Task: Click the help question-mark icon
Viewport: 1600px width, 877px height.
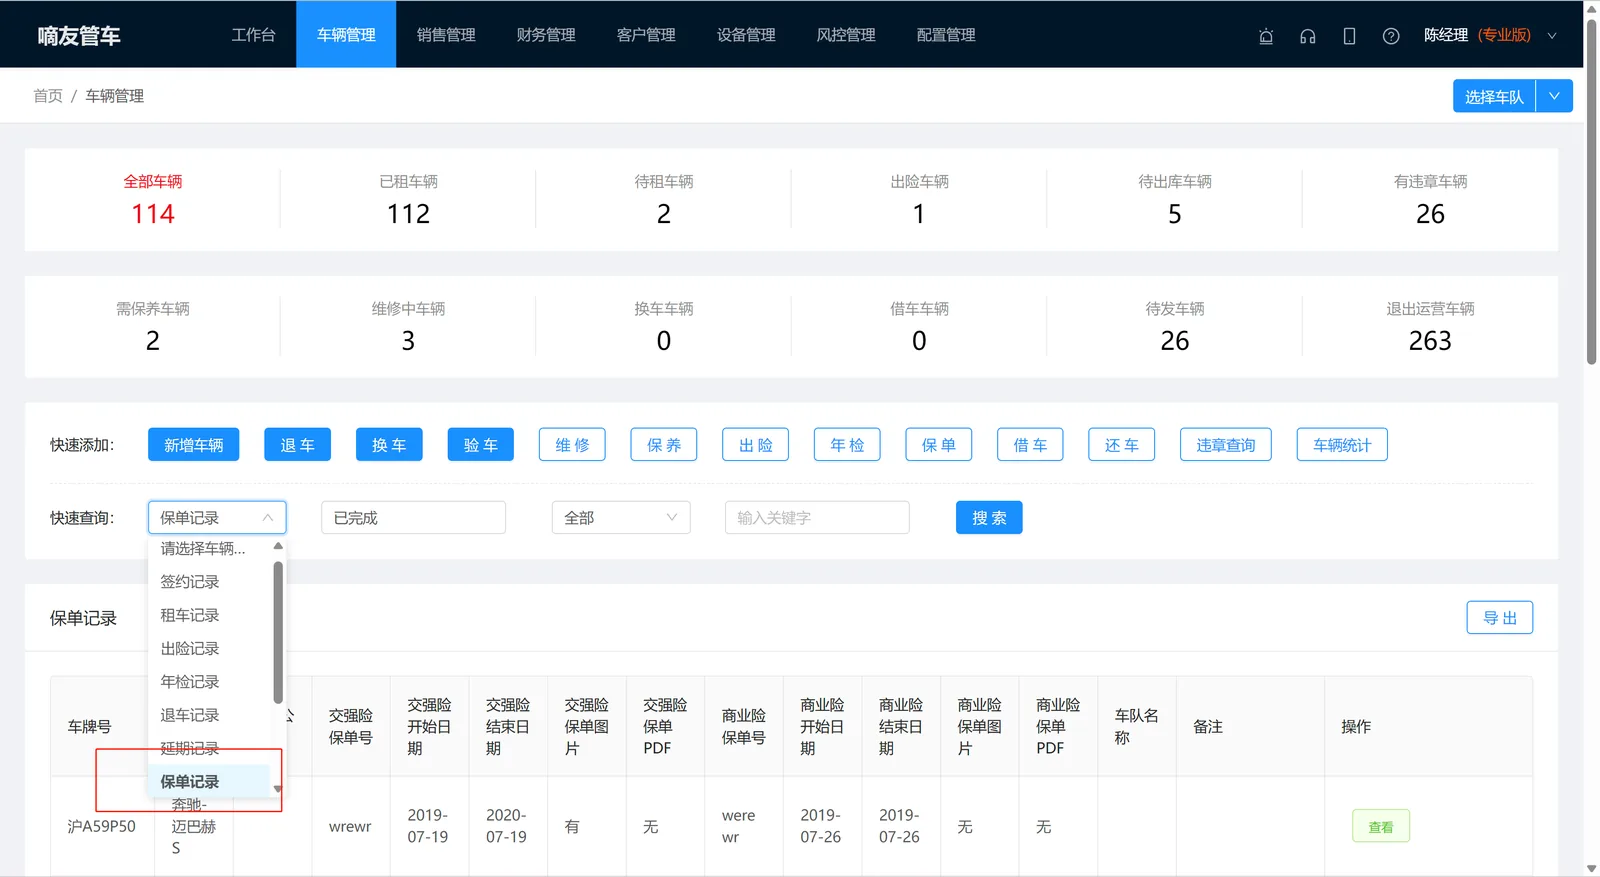Action: click(1391, 36)
